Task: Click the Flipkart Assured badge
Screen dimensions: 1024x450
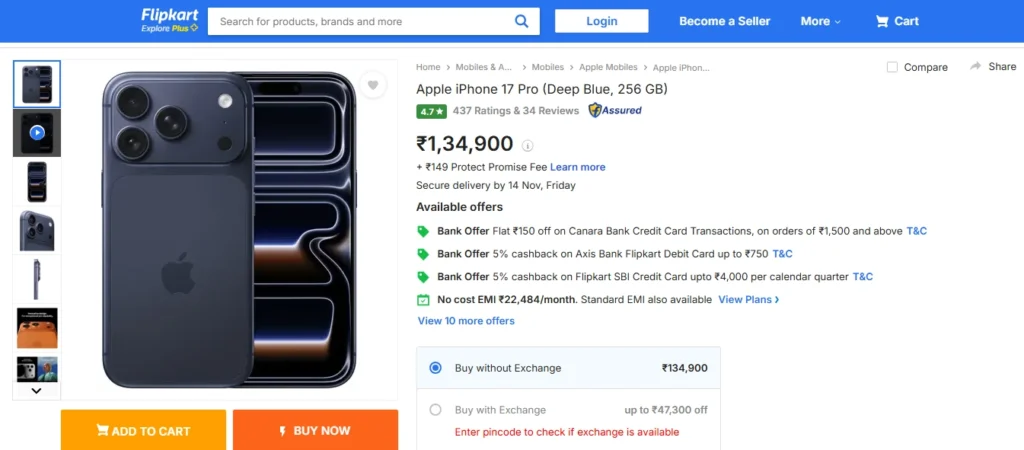Action: (x=615, y=110)
